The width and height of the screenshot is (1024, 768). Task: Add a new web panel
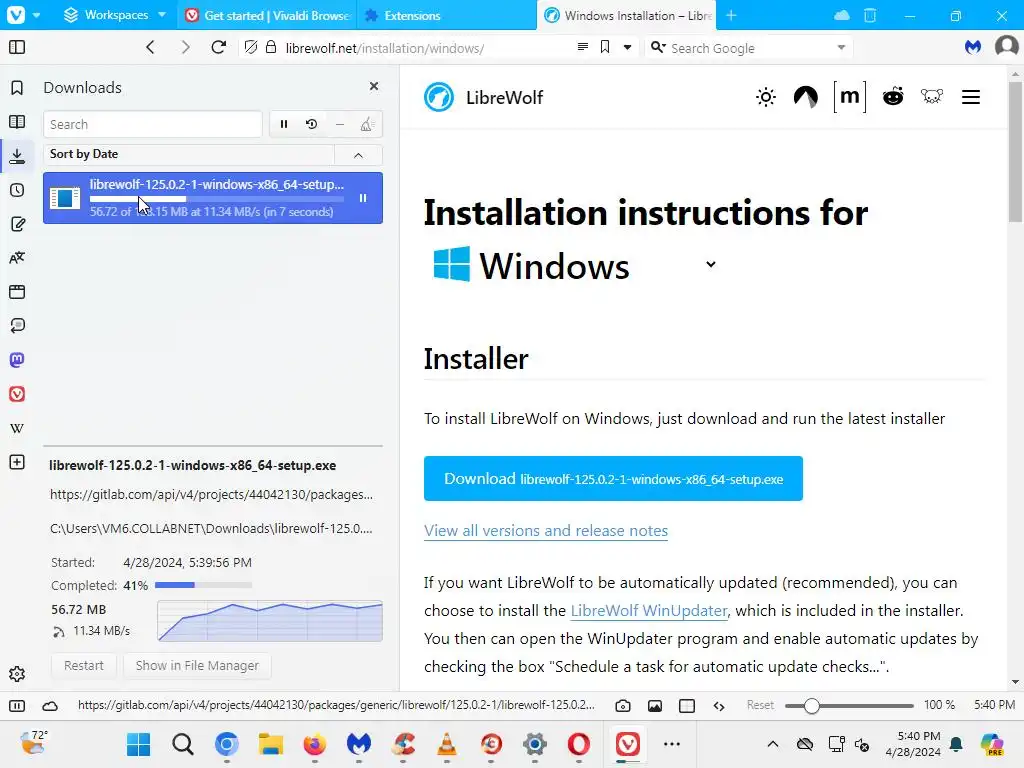click(x=17, y=462)
